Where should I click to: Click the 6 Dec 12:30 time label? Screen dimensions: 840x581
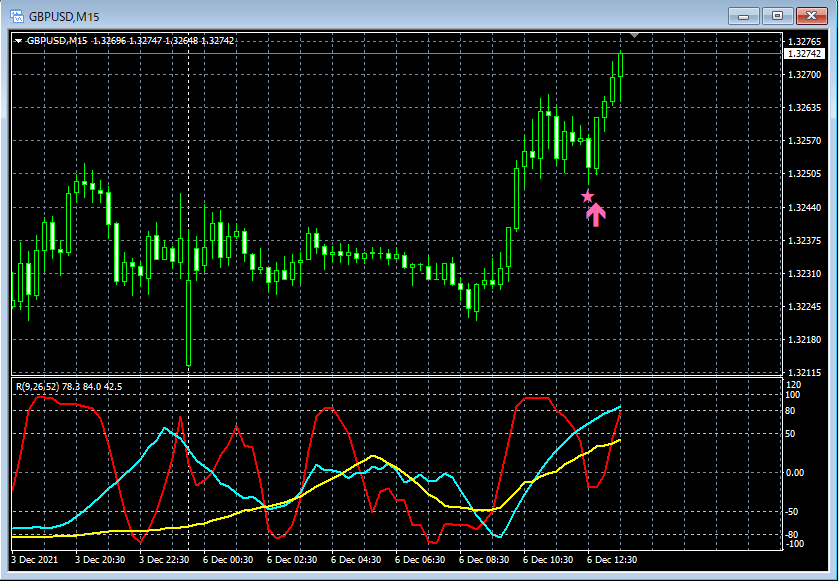(612, 560)
